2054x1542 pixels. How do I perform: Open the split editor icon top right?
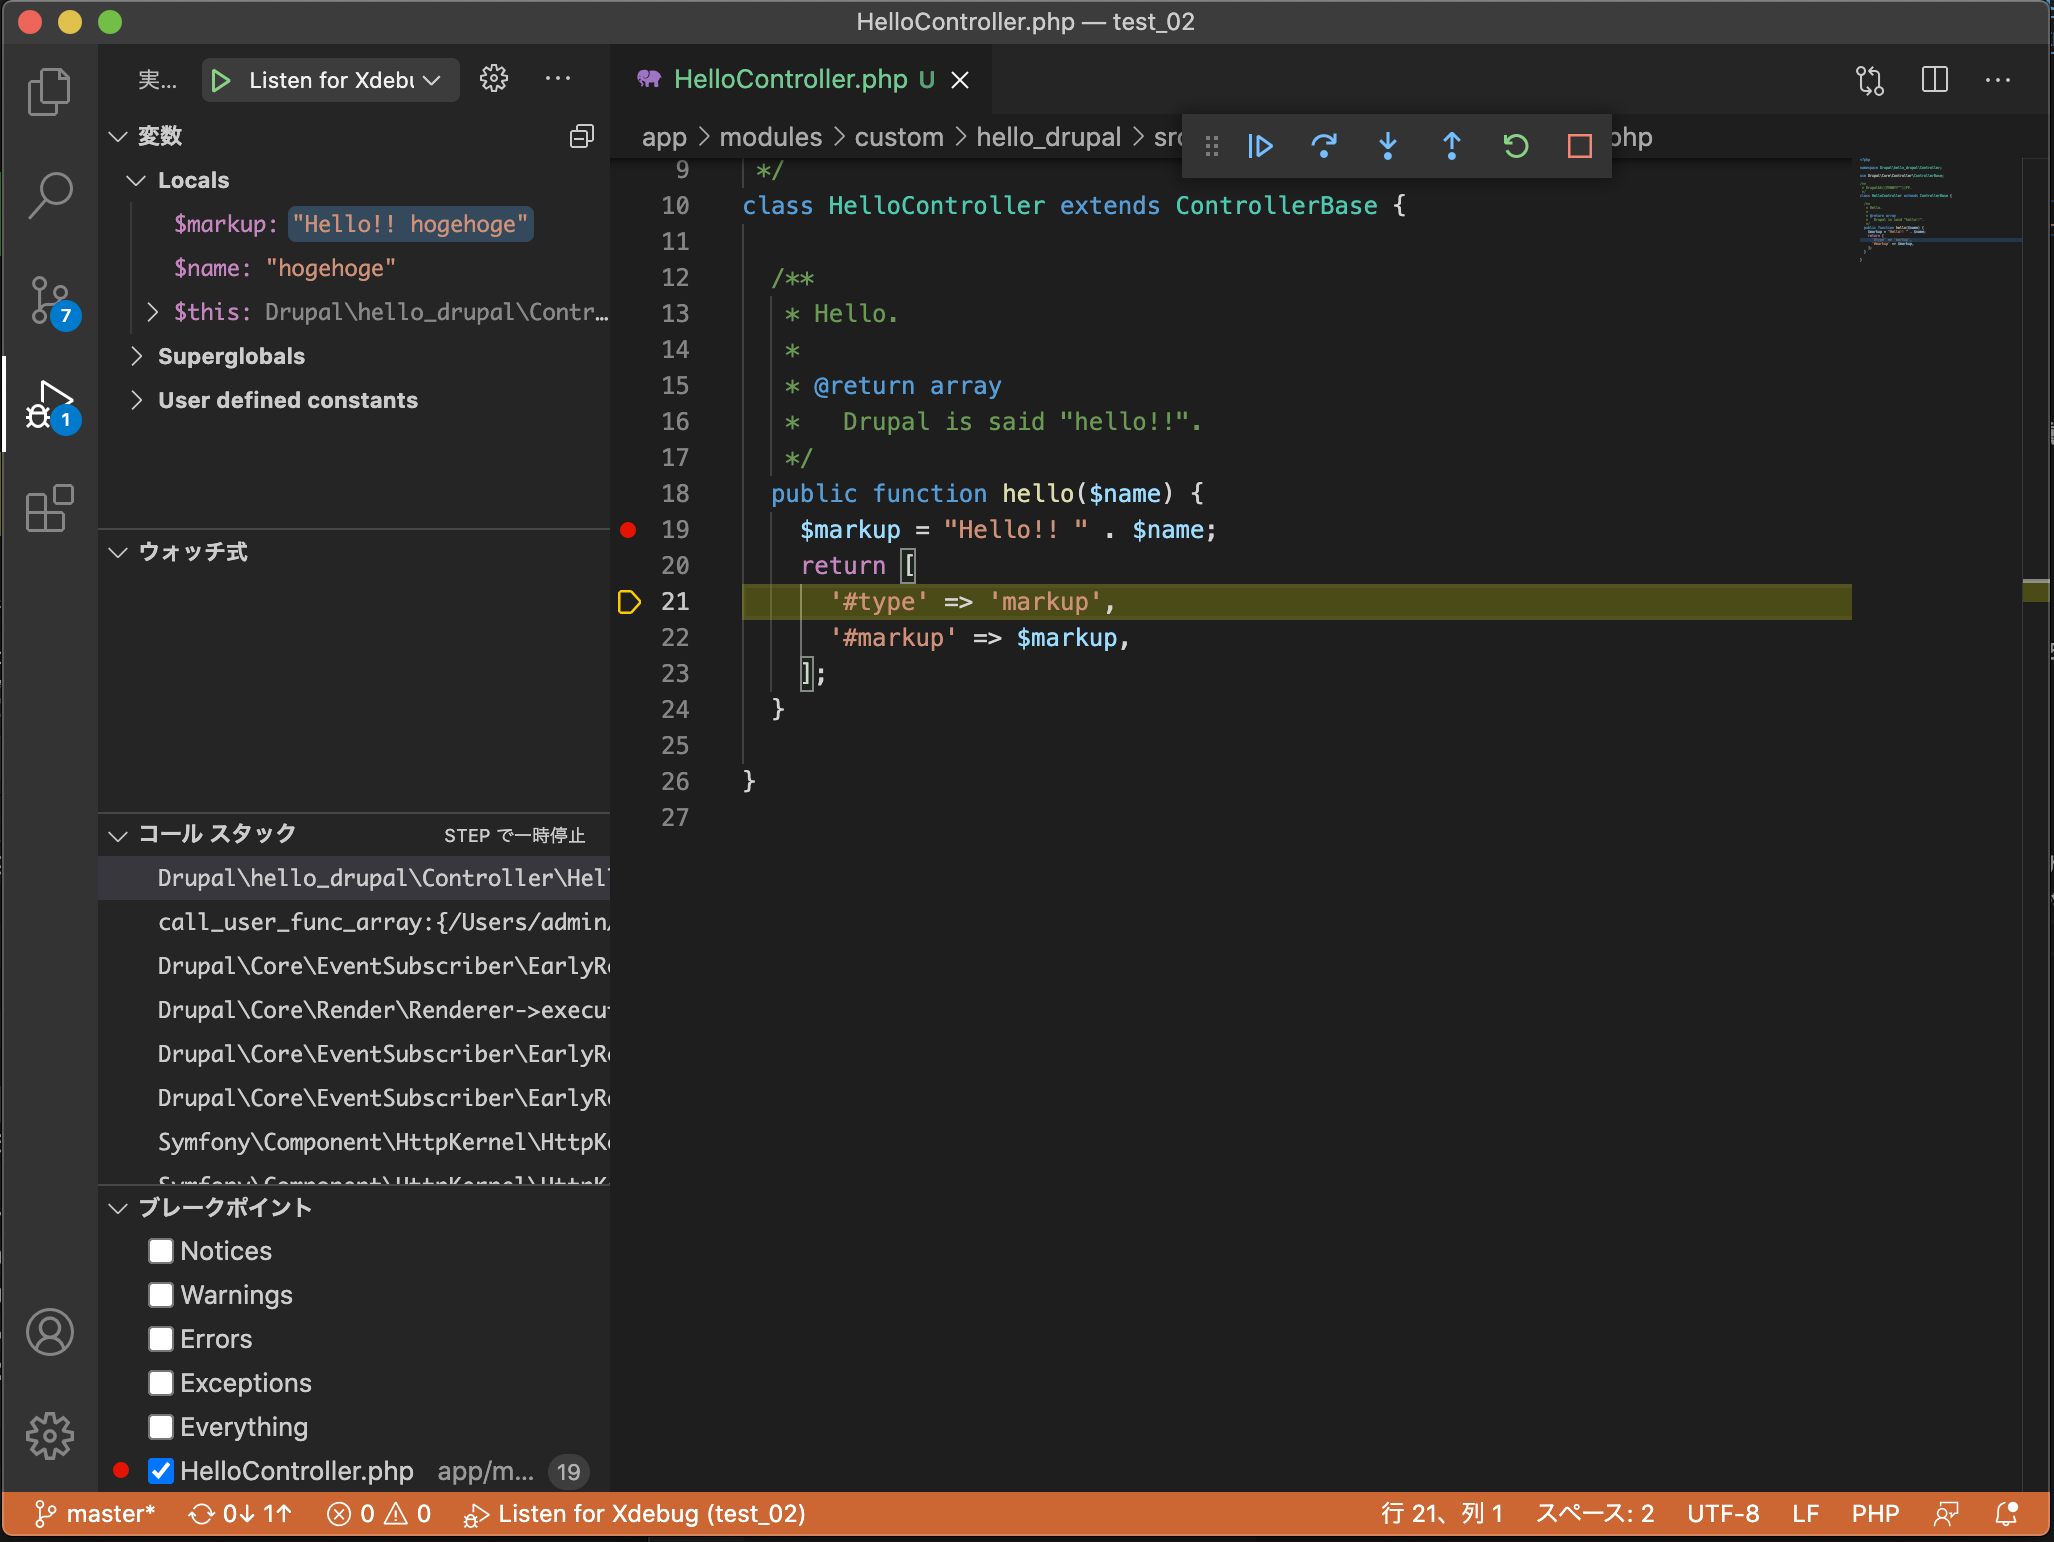coord(1935,80)
